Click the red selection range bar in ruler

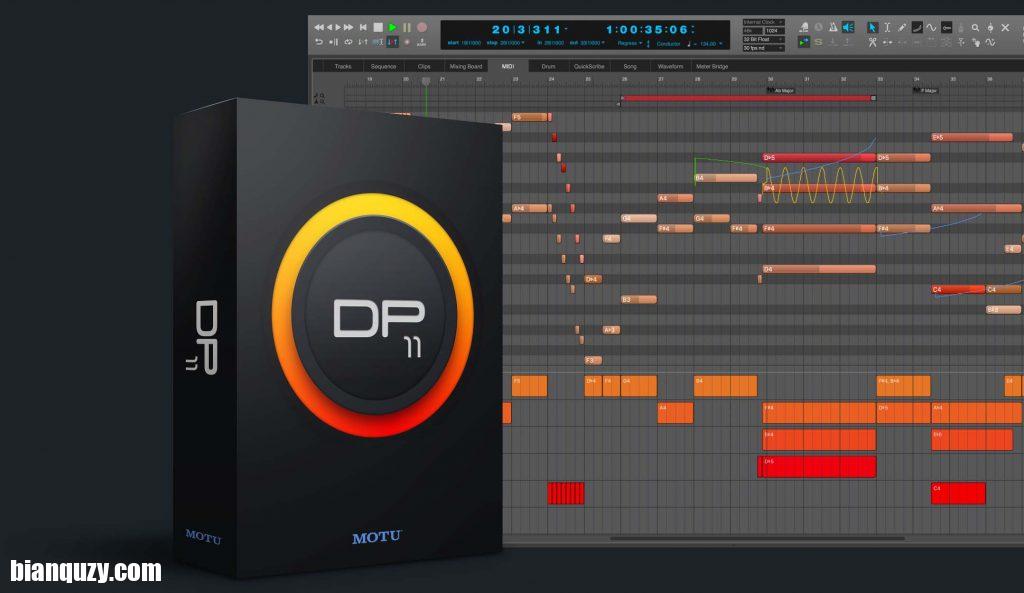pos(747,98)
